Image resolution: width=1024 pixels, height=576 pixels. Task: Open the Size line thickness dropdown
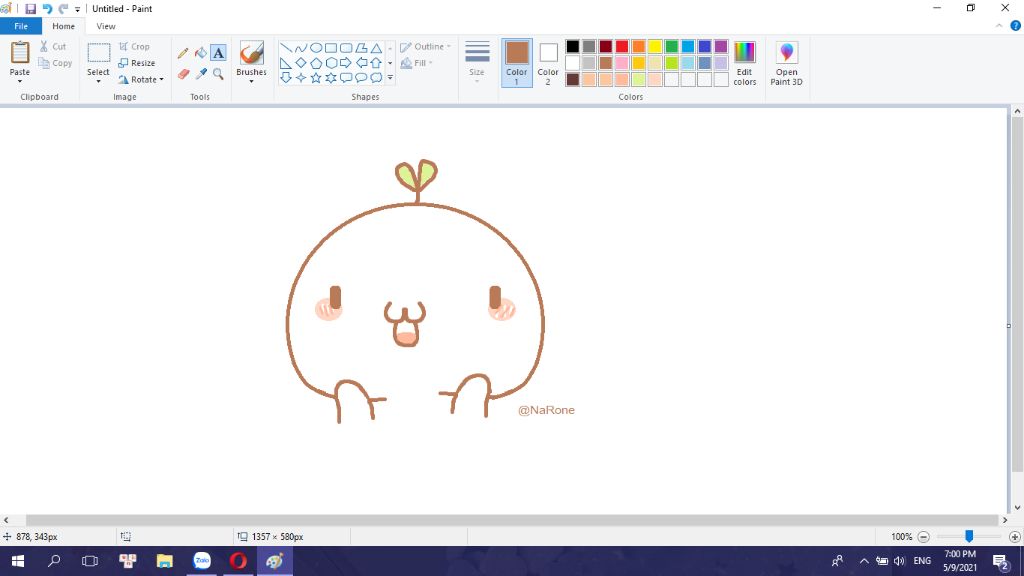click(x=477, y=61)
